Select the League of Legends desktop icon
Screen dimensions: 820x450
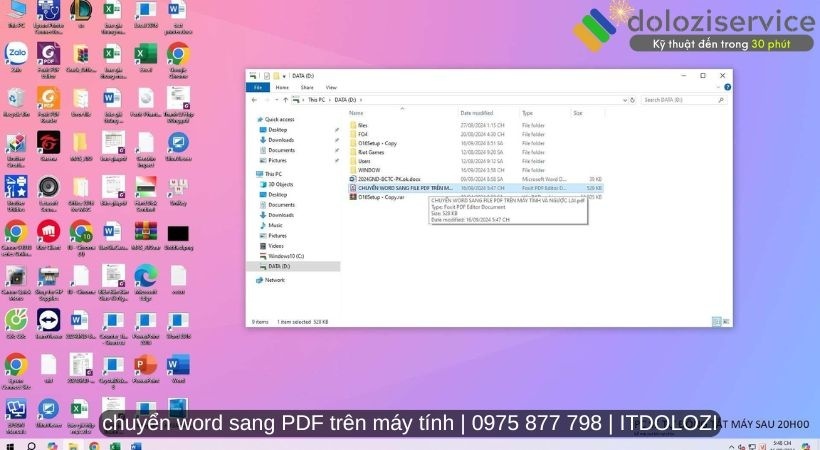click(81, 13)
